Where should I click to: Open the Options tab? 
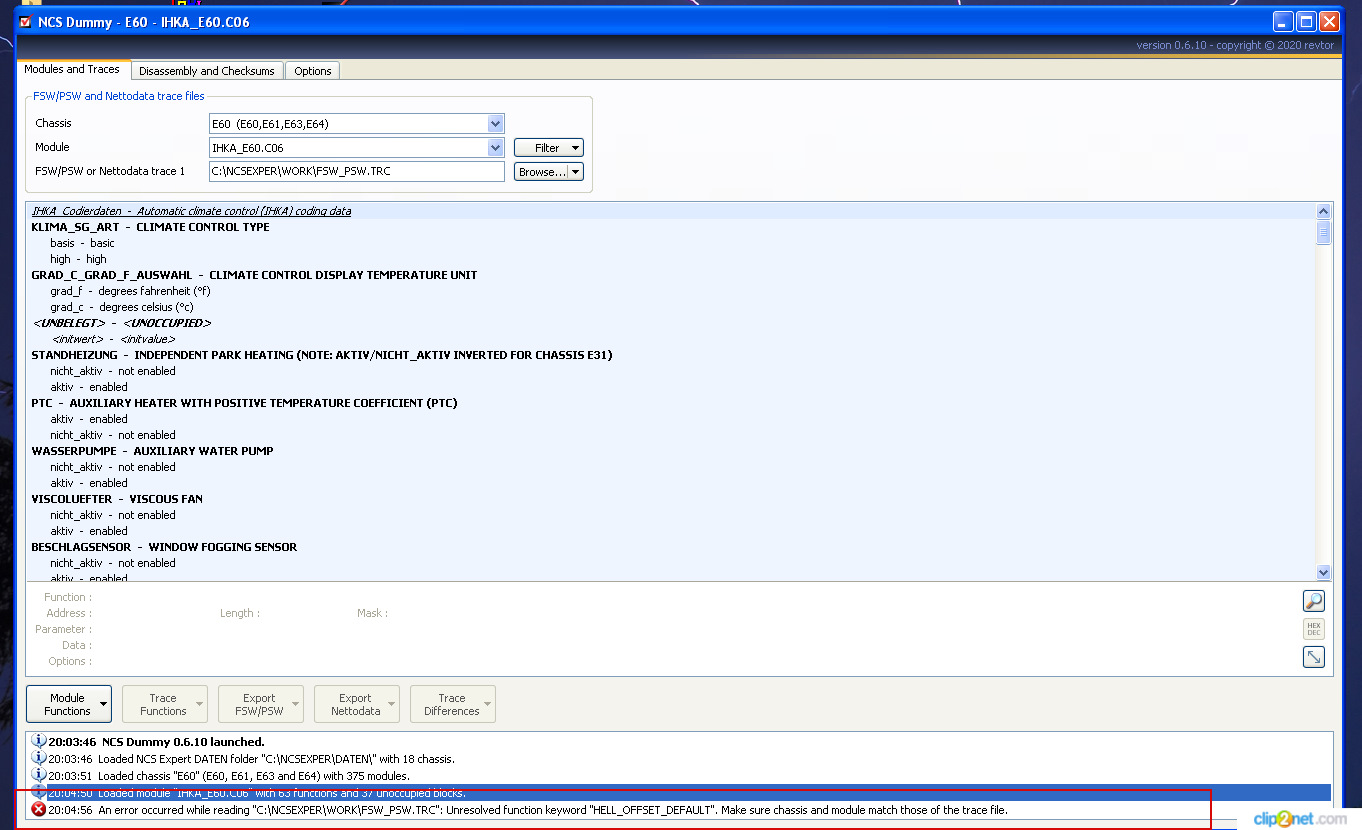(312, 71)
